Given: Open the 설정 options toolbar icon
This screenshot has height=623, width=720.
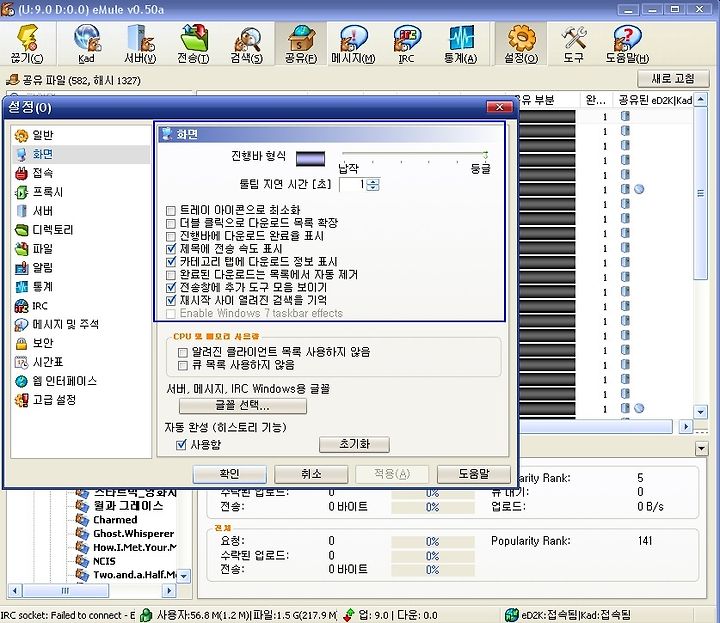Looking at the screenshot, I should pyautogui.click(x=521, y=44).
